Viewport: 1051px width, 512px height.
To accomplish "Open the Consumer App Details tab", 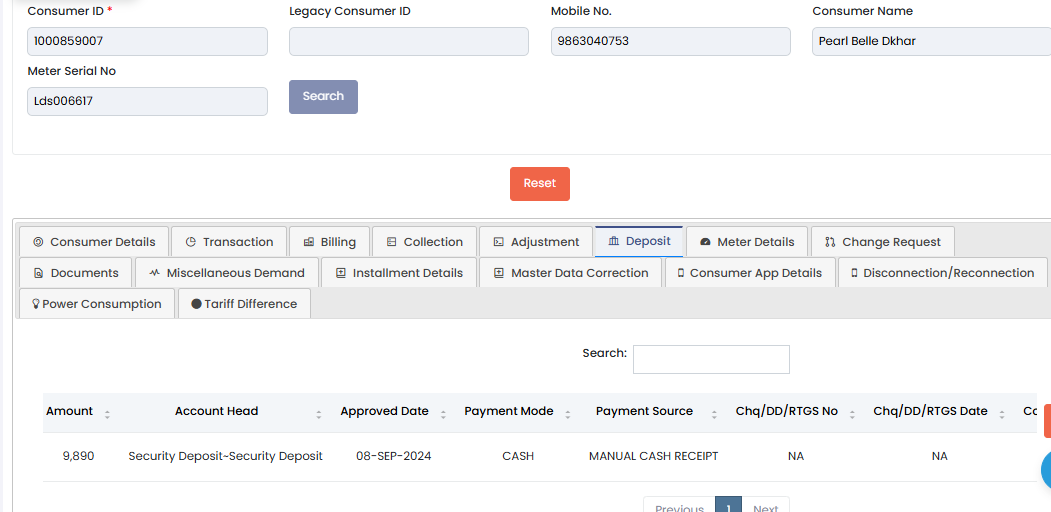I will (750, 273).
